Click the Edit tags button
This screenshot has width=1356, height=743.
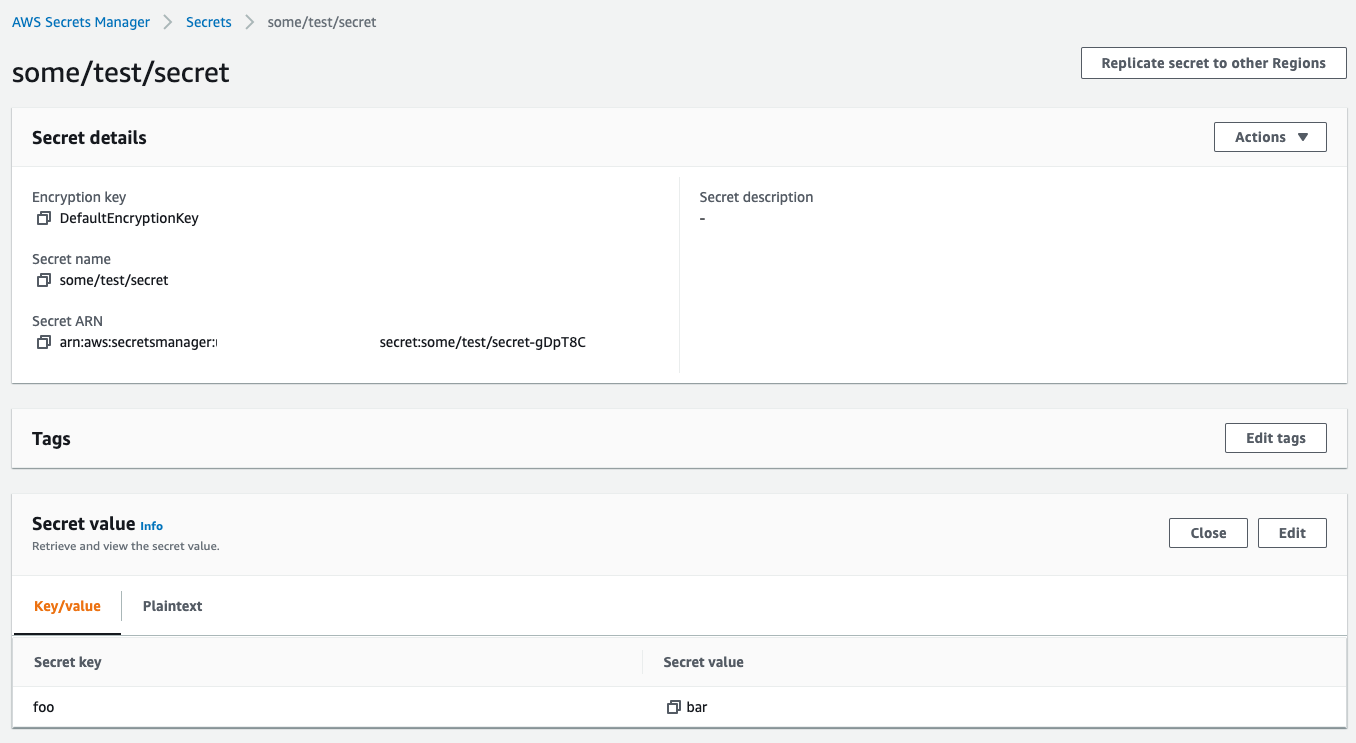coord(1276,438)
